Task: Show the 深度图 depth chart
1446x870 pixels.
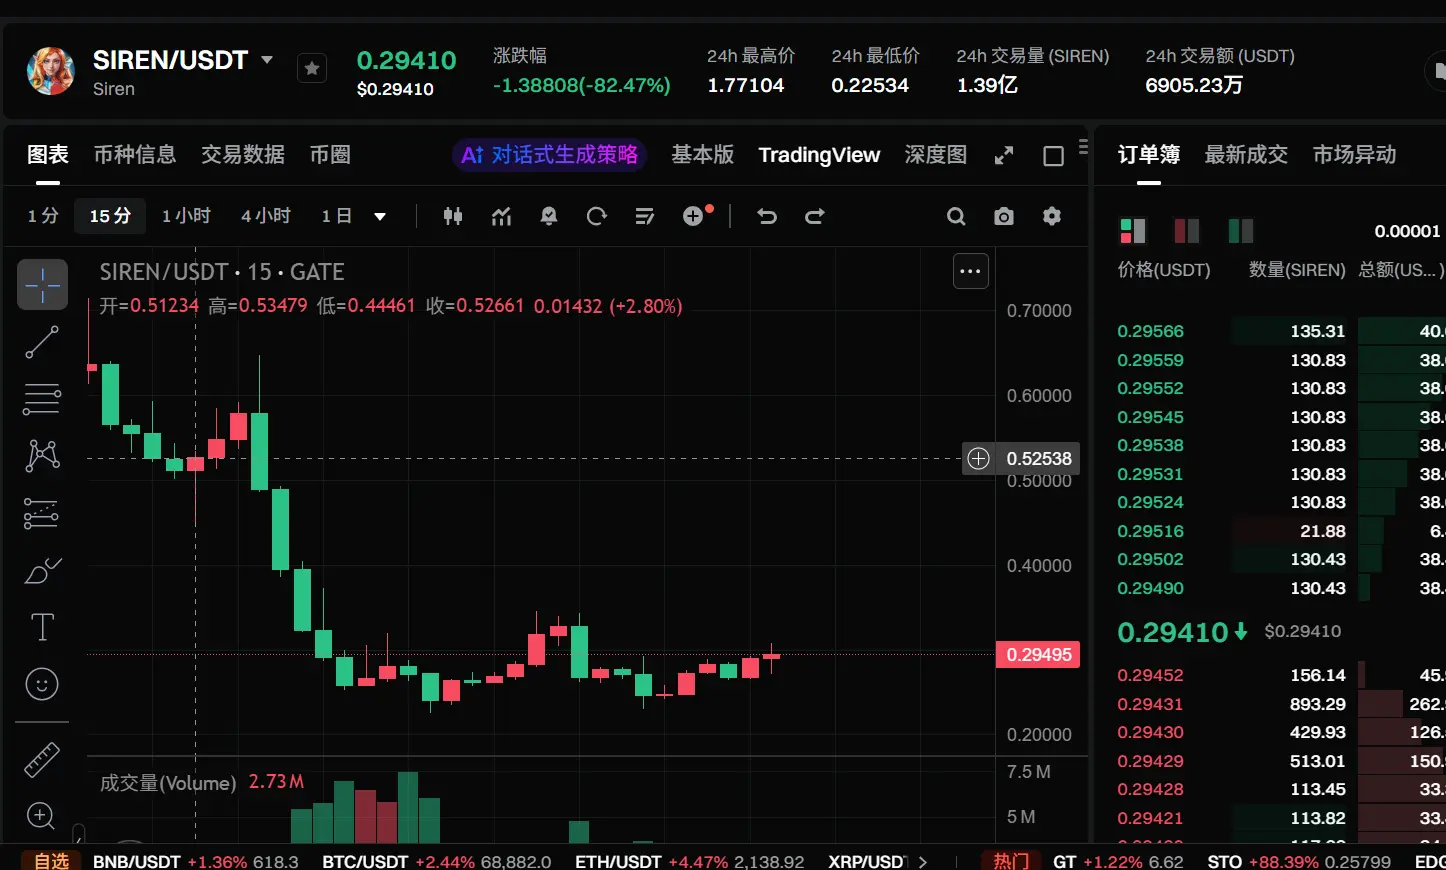Action: coord(936,155)
